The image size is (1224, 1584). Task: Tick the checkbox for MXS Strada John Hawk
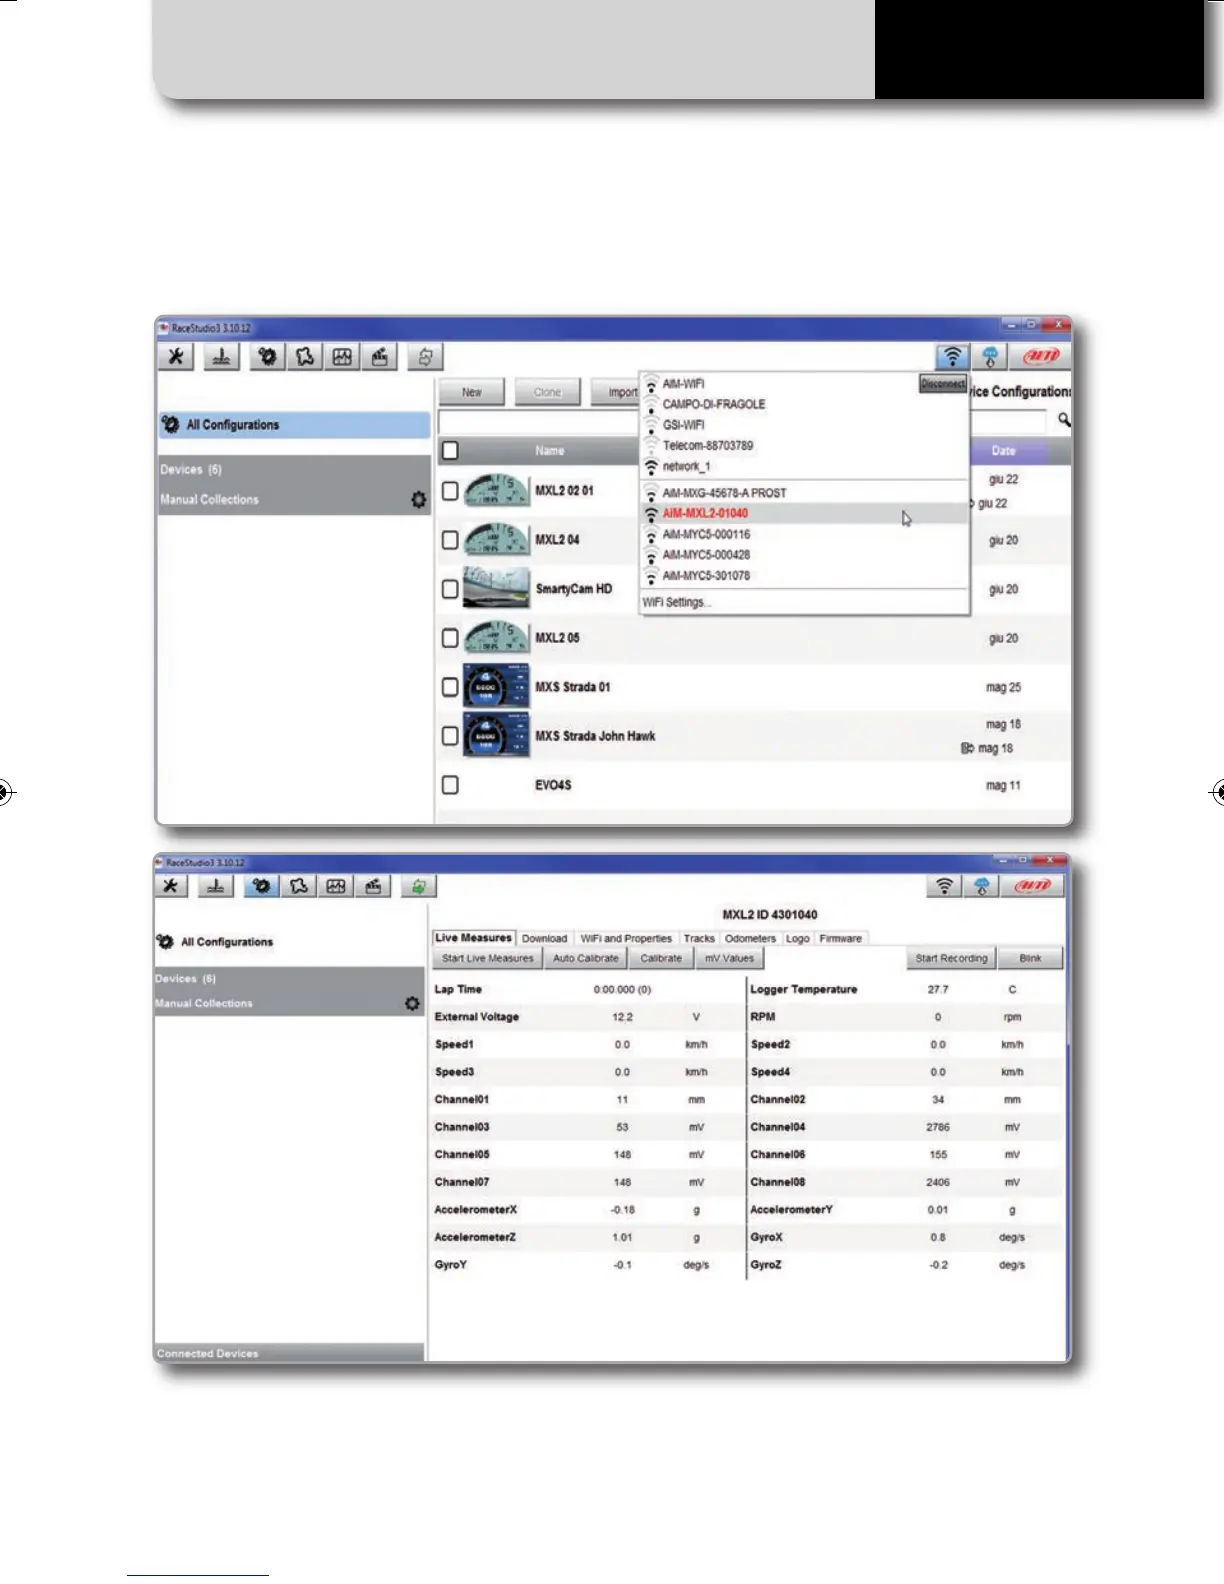tap(450, 736)
